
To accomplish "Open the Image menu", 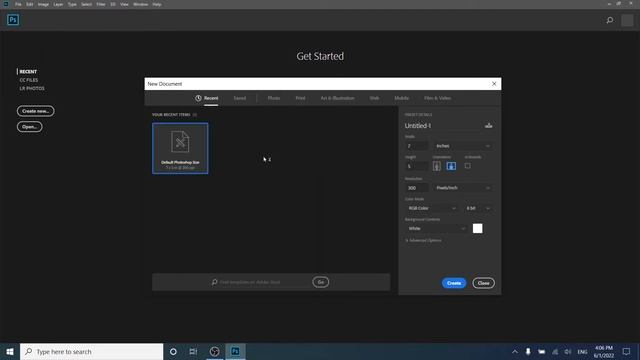I will (x=43, y=4).
